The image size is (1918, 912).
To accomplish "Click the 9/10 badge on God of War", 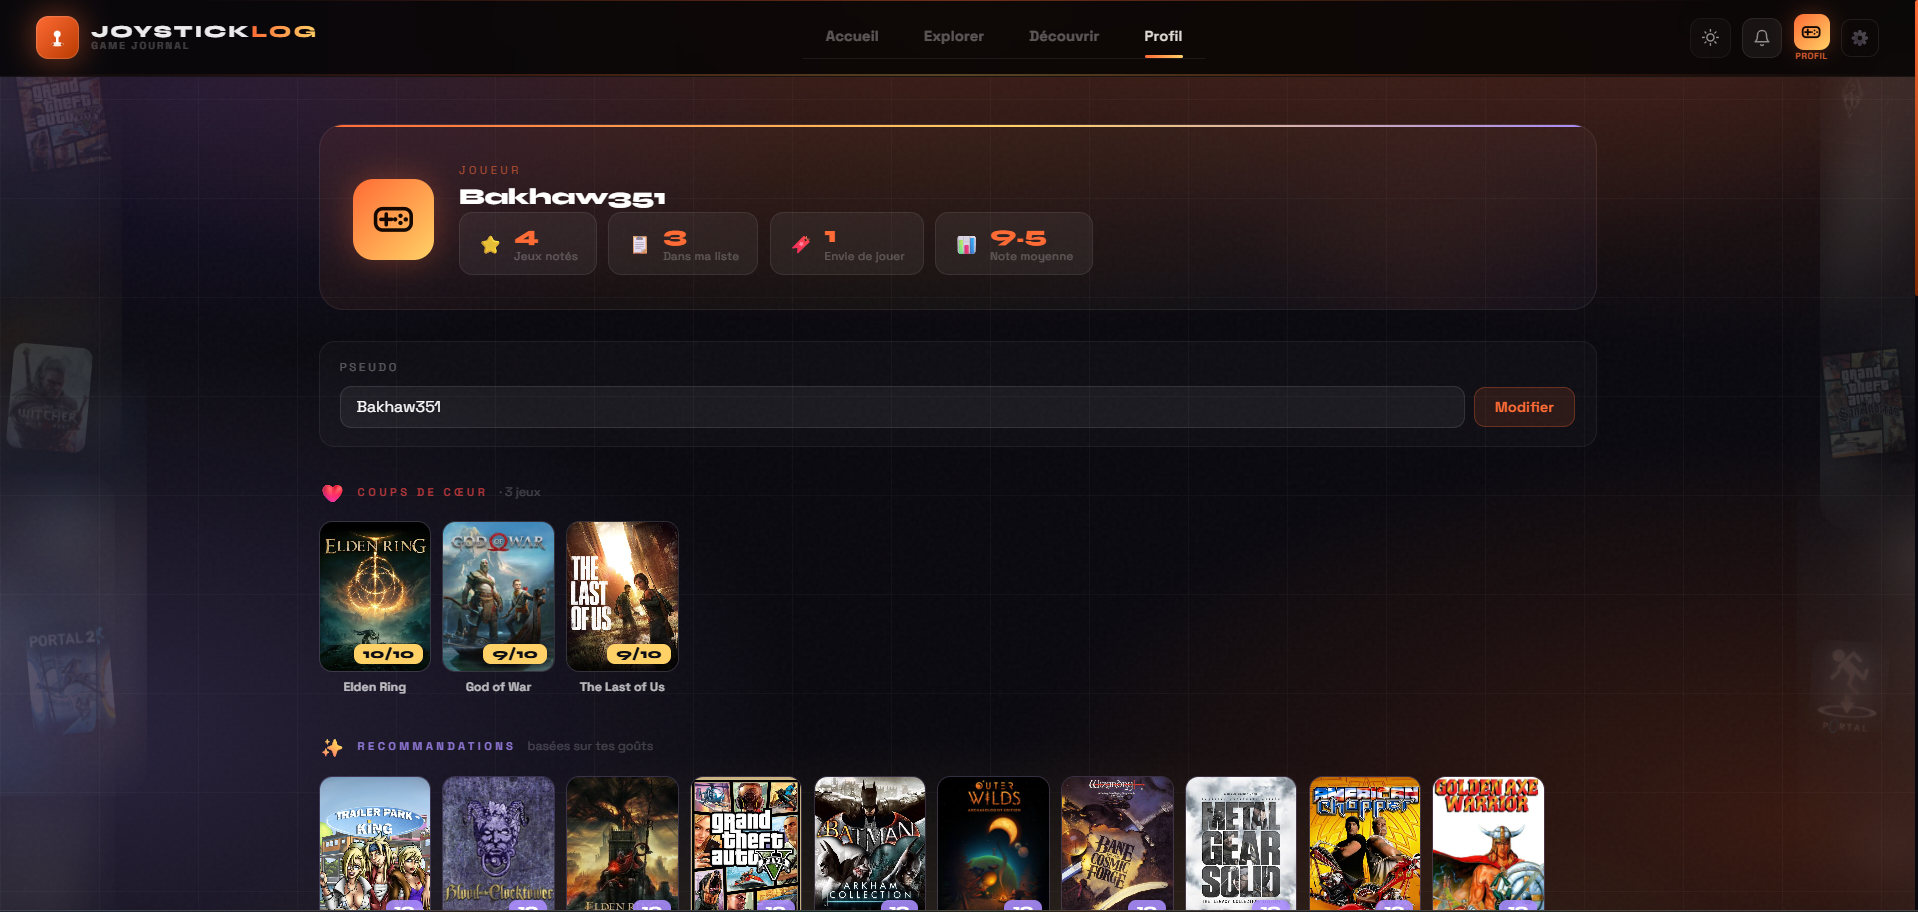I will [x=515, y=654].
